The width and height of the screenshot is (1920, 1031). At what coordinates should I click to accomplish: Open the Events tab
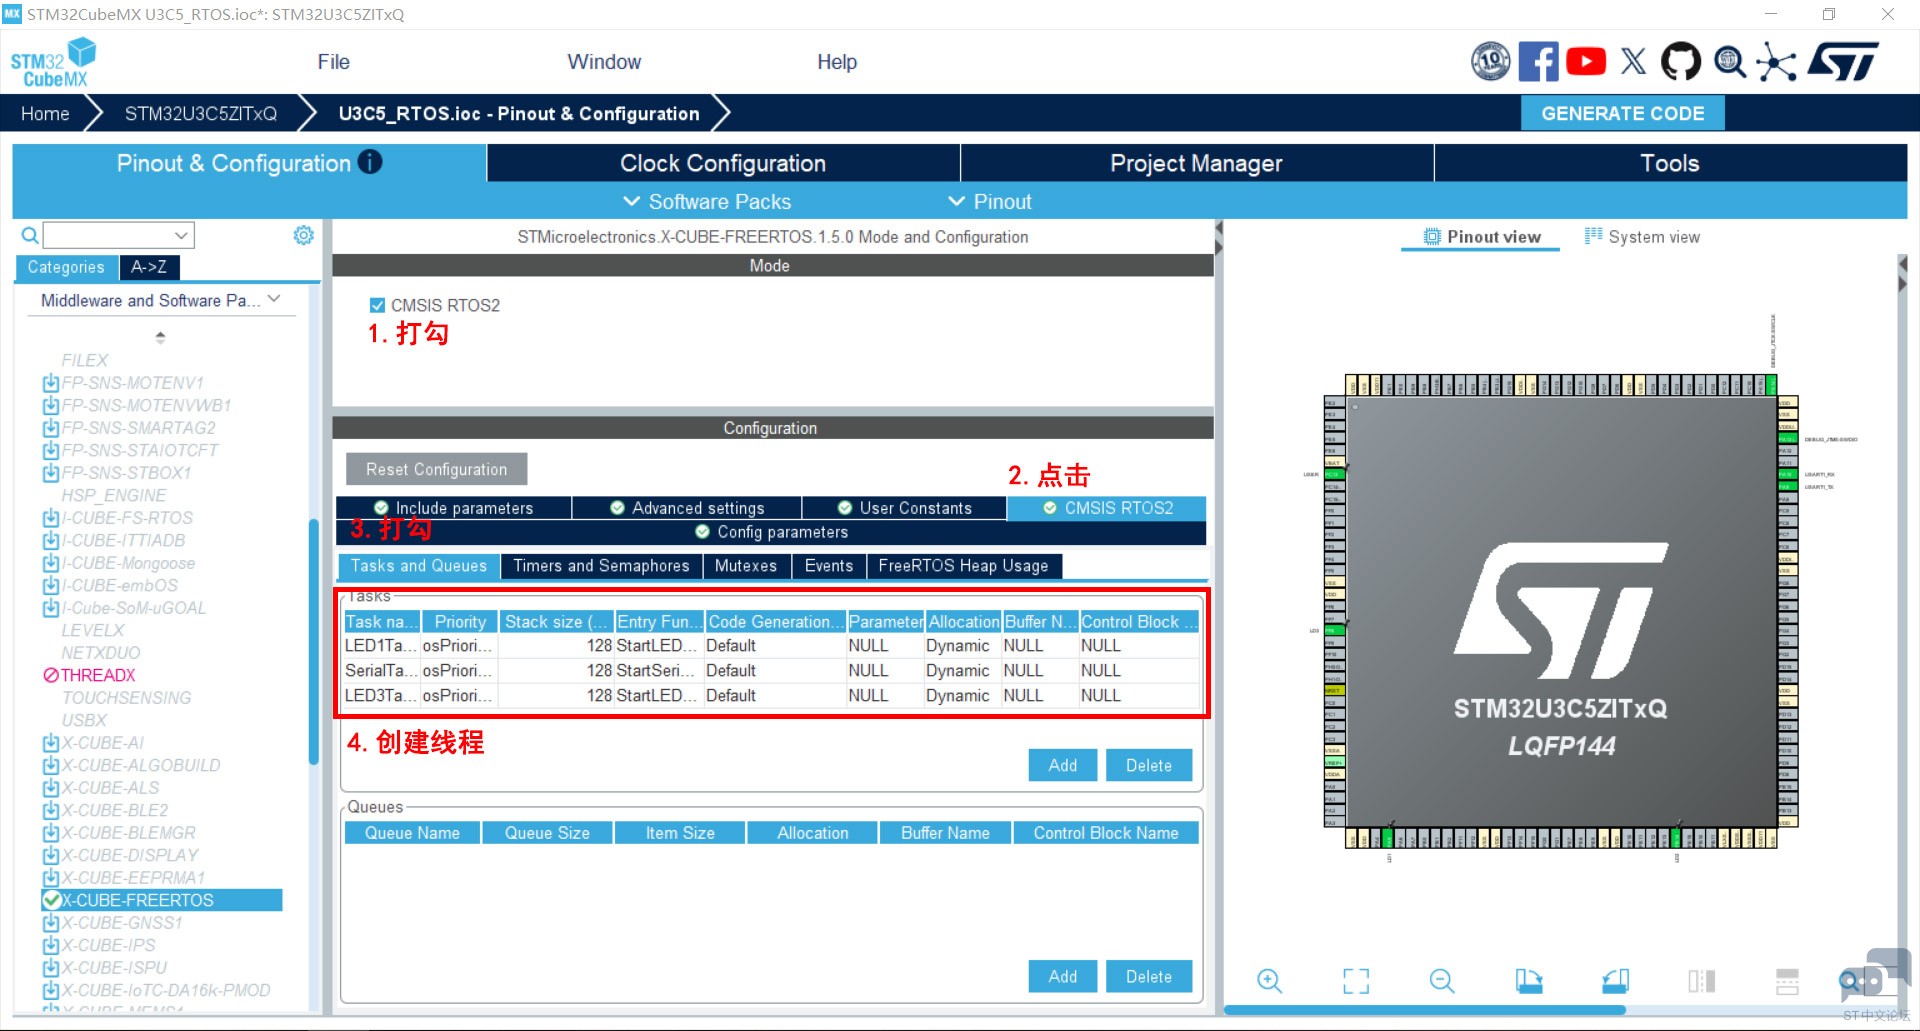829,566
